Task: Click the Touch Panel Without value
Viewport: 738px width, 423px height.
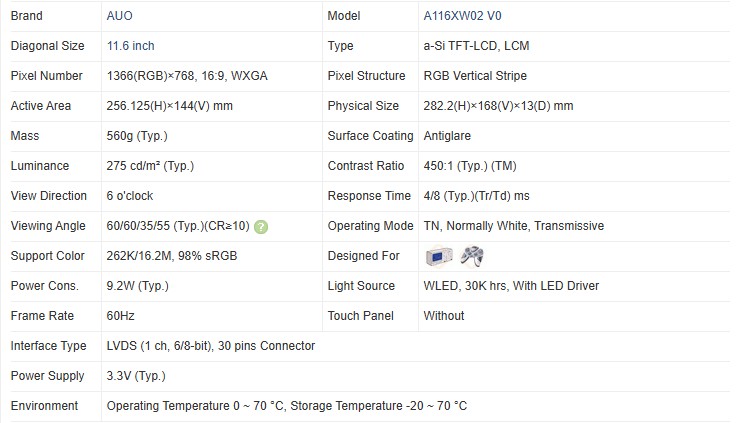Action: coord(444,316)
